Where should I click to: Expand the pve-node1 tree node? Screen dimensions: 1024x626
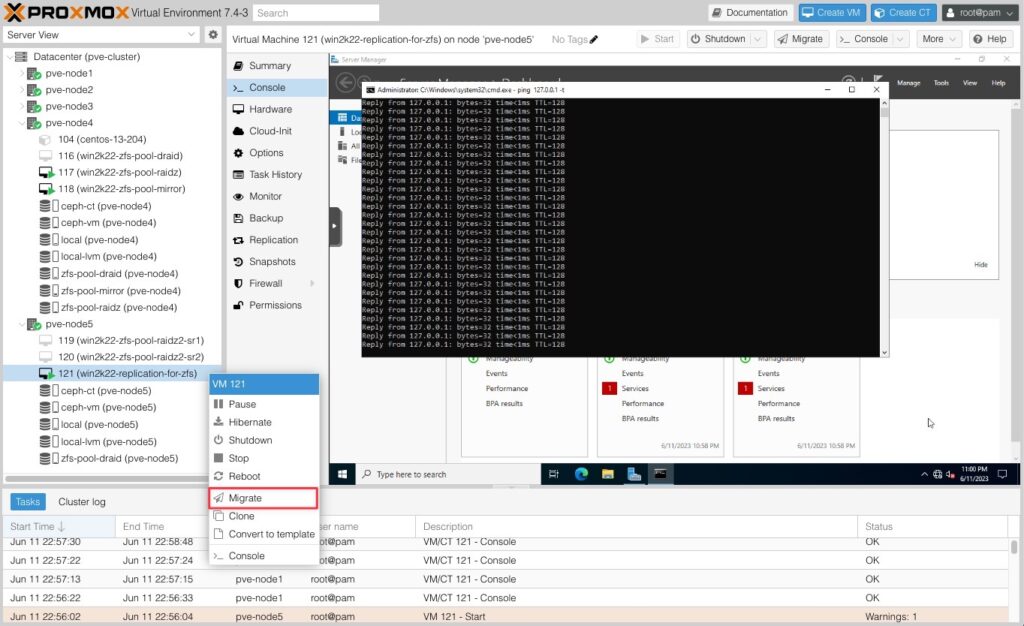pyautogui.click(x=22, y=73)
